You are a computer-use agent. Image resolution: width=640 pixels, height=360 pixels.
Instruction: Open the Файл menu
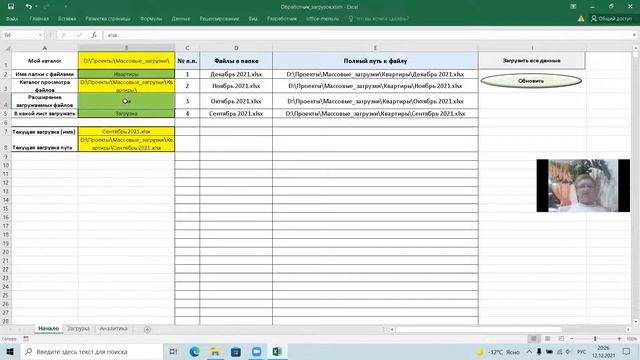(12, 19)
